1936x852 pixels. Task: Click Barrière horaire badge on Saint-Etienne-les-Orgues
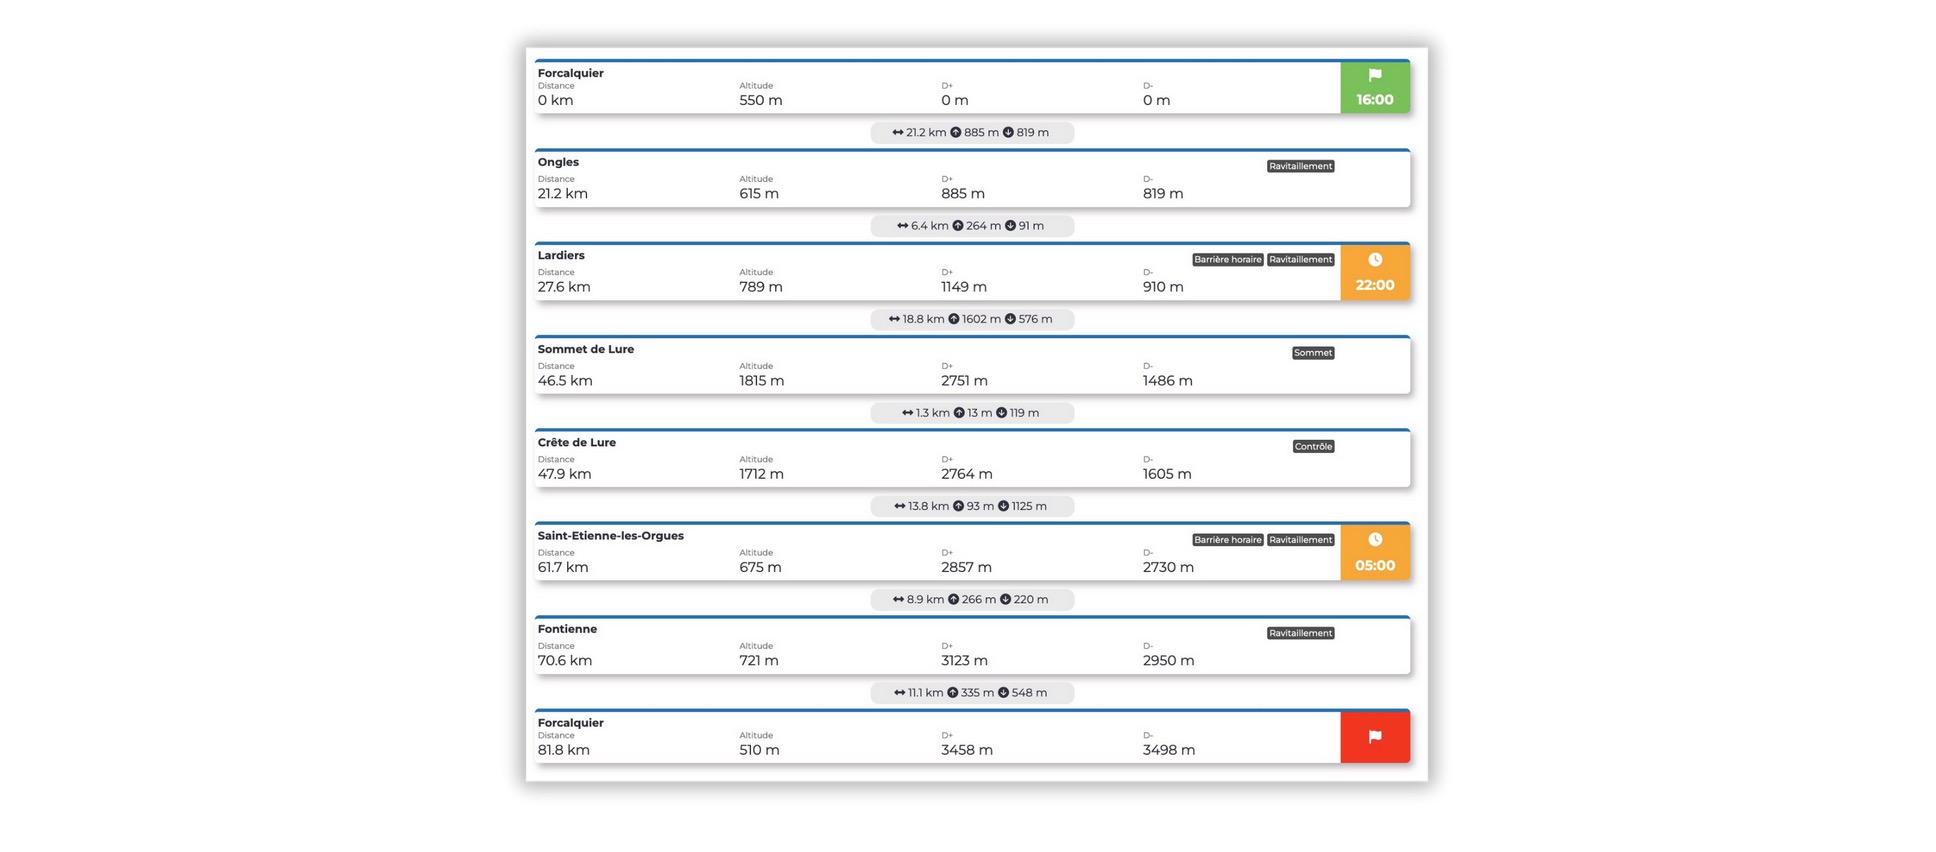(x=1227, y=540)
